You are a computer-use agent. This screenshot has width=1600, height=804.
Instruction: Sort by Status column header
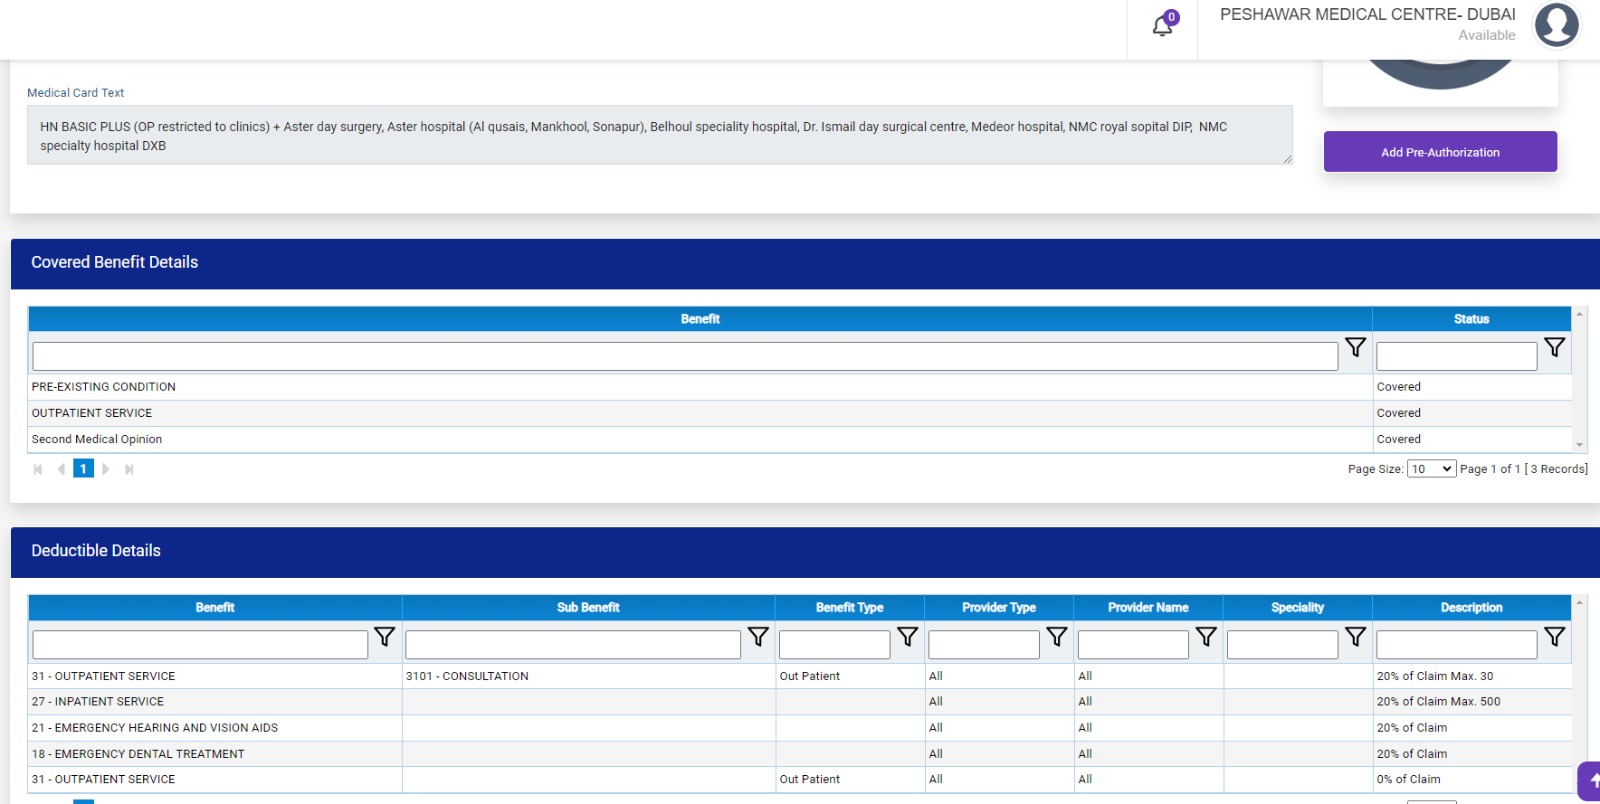pos(1471,319)
